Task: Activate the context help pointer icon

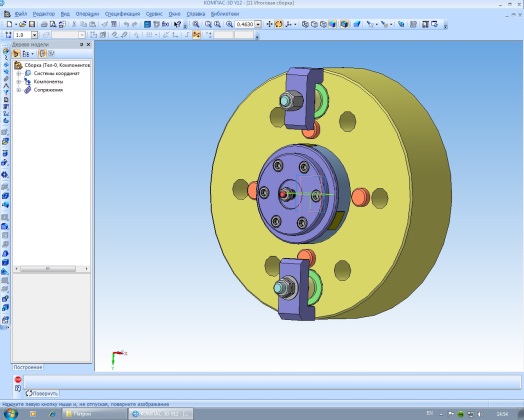Action: (x=177, y=24)
